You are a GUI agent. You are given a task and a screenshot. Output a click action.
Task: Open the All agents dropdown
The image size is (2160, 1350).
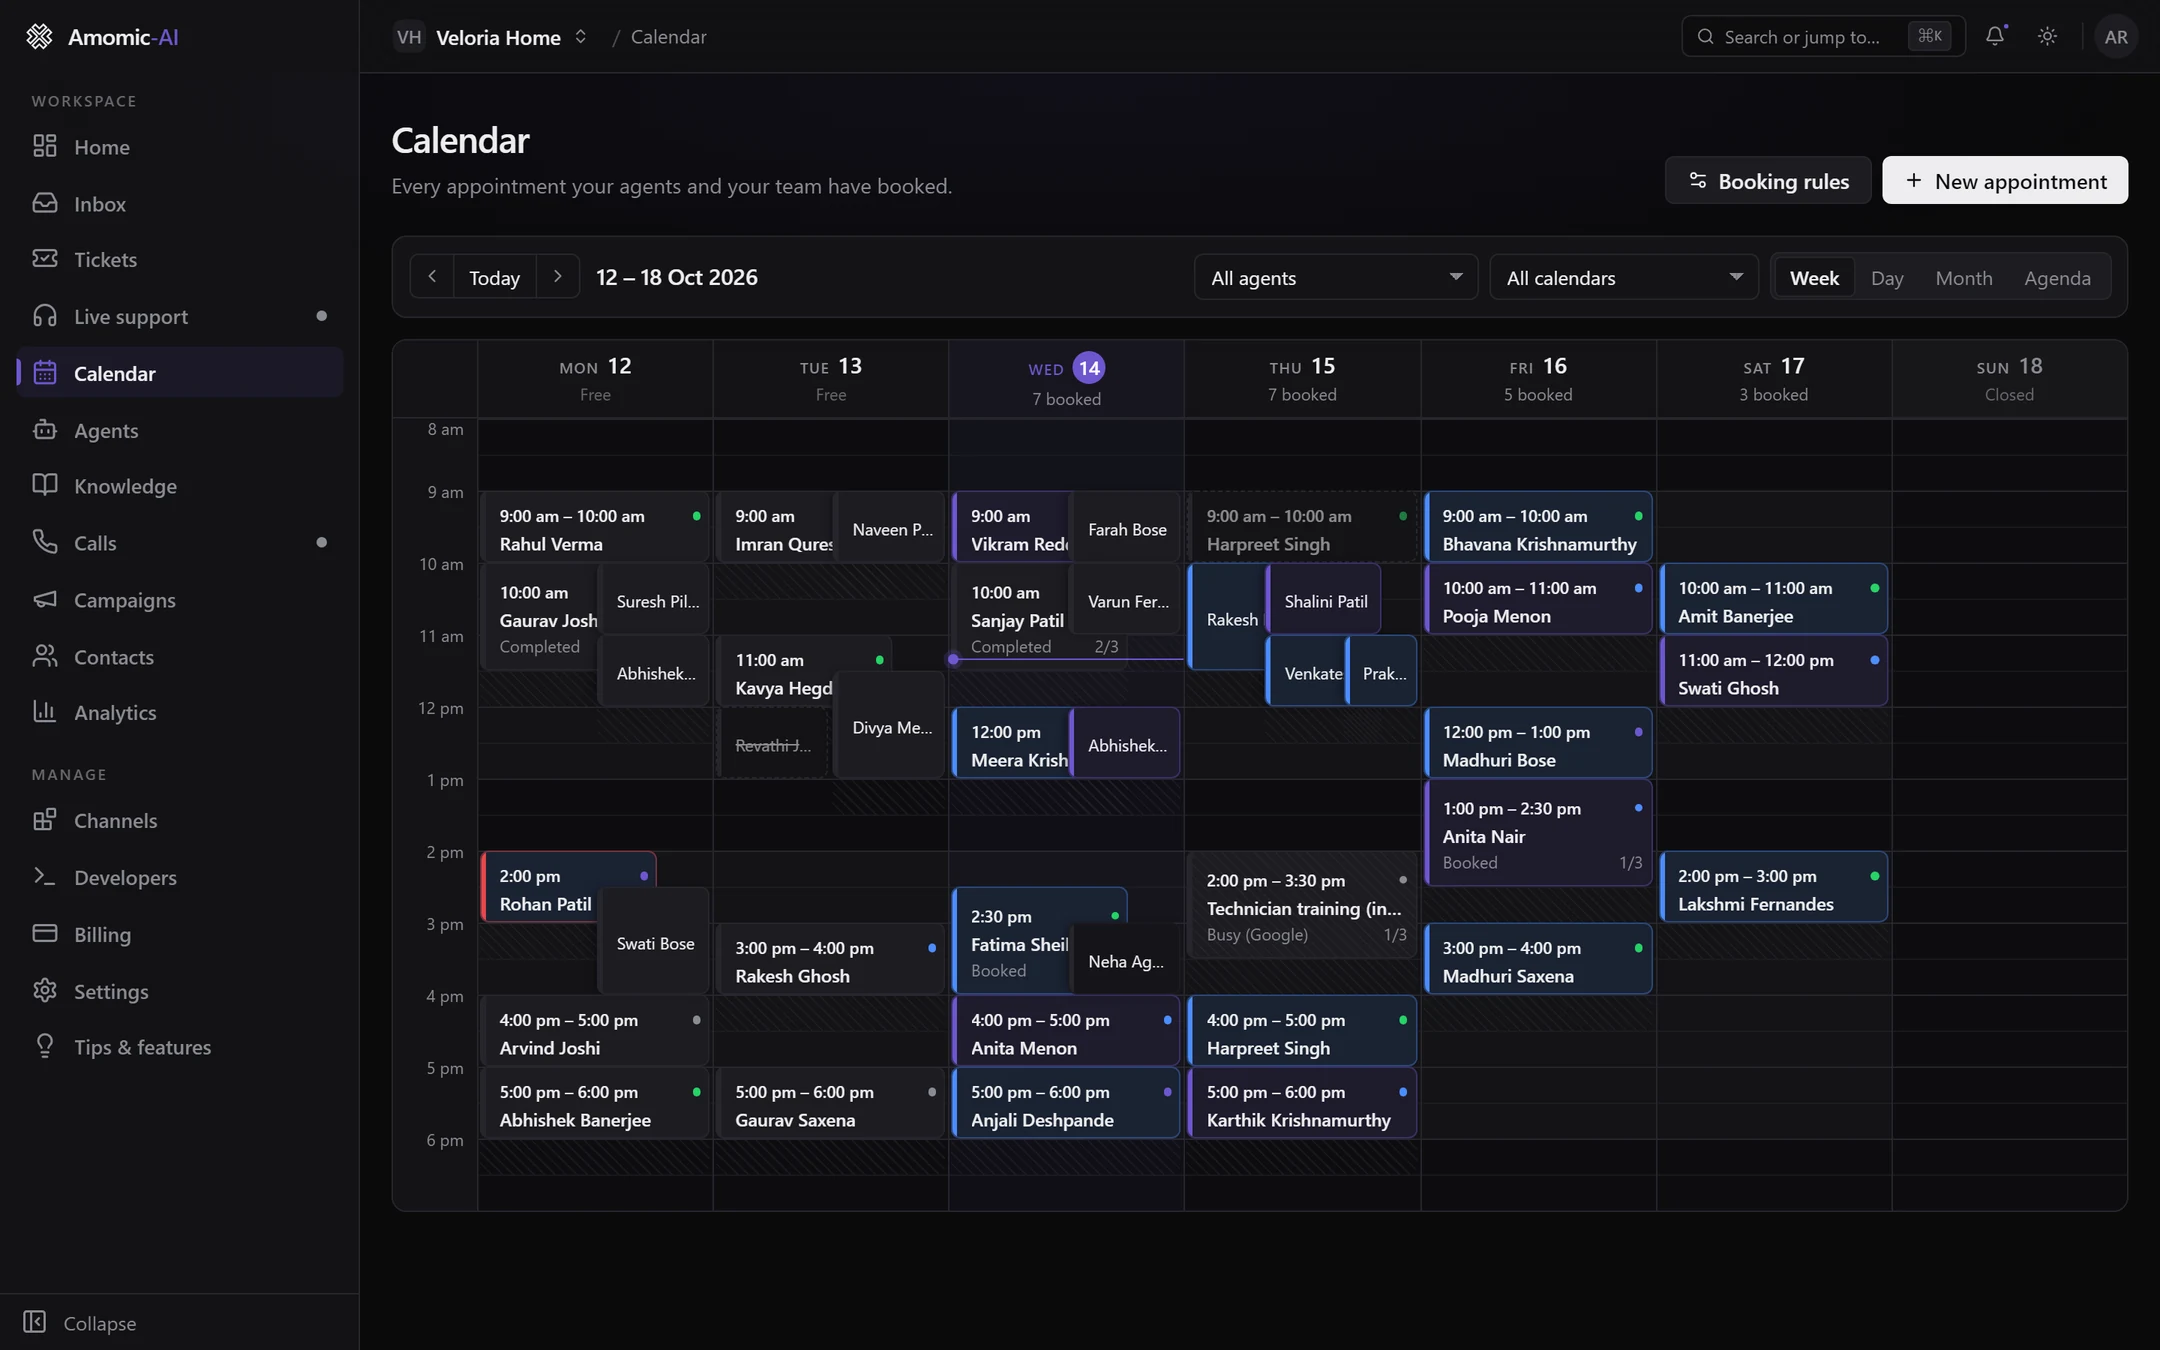(x=1335, y=277)
